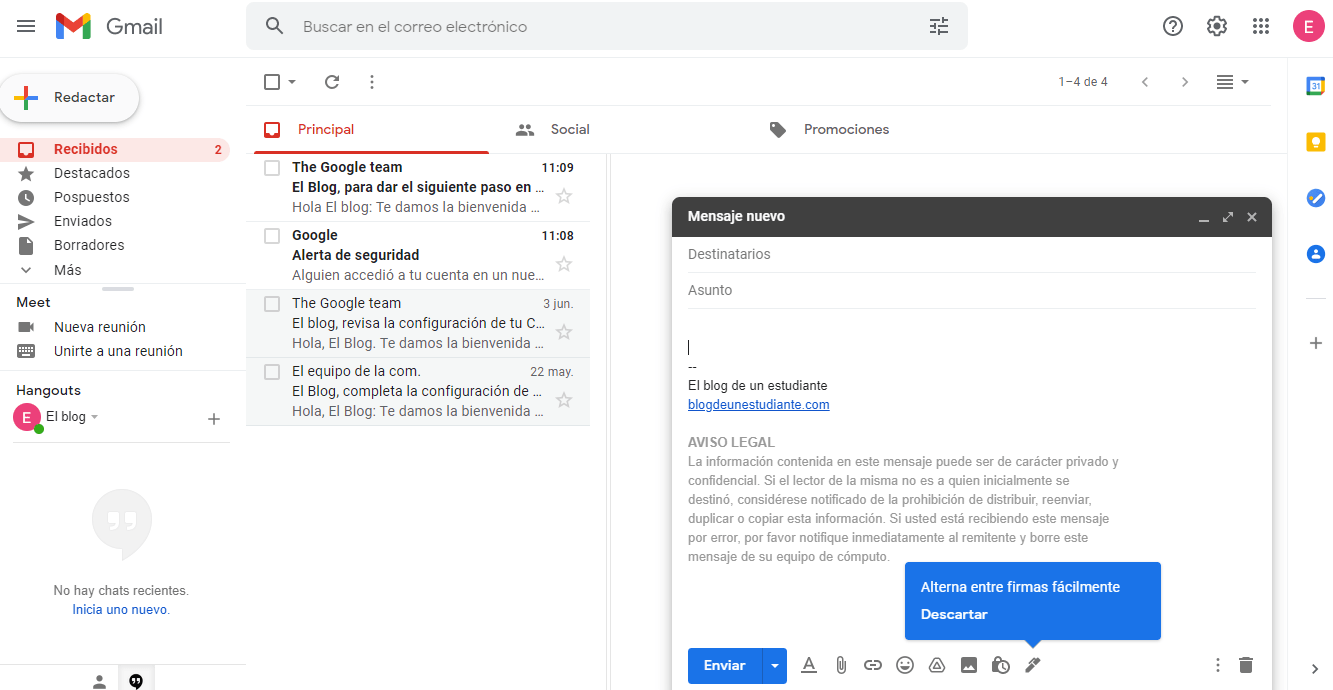
Task: Open Google Keep from the side panel
Action: (1316, 142)
